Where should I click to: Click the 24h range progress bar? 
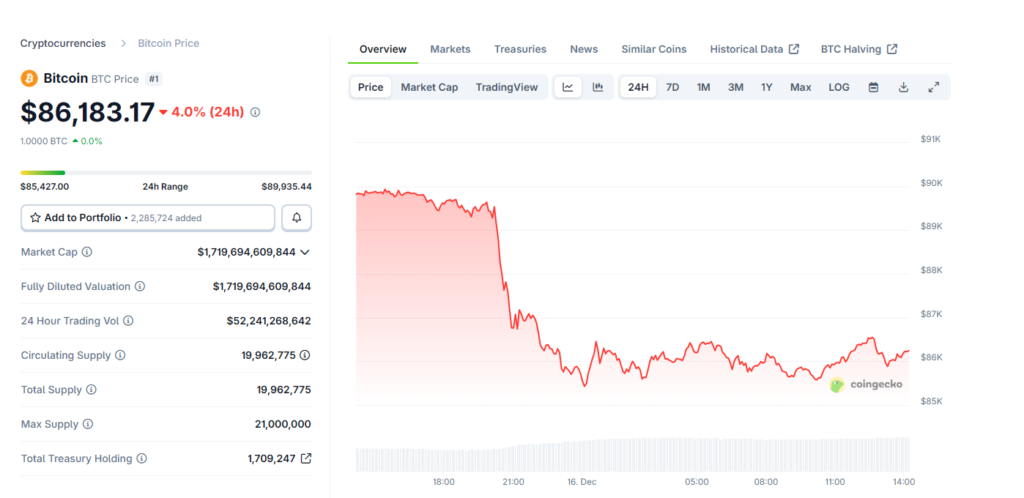pos(165,173)
